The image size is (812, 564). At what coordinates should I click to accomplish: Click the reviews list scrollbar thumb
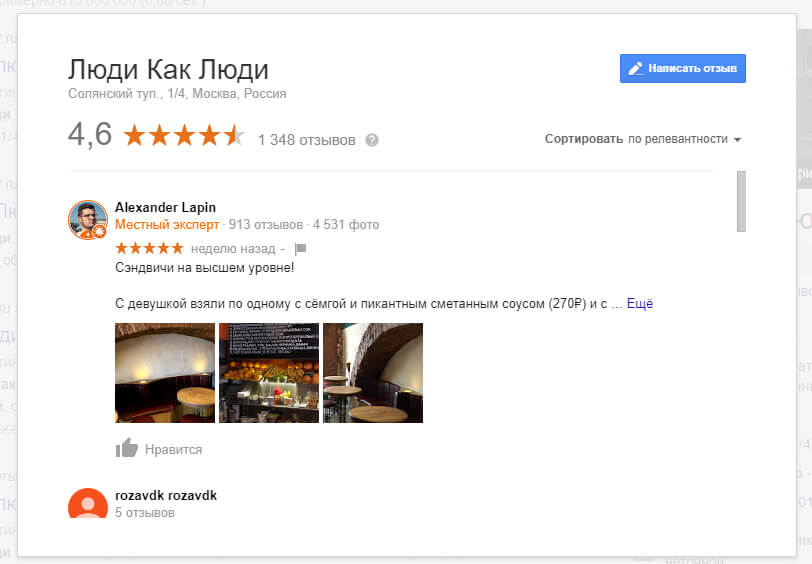(741, 201)
